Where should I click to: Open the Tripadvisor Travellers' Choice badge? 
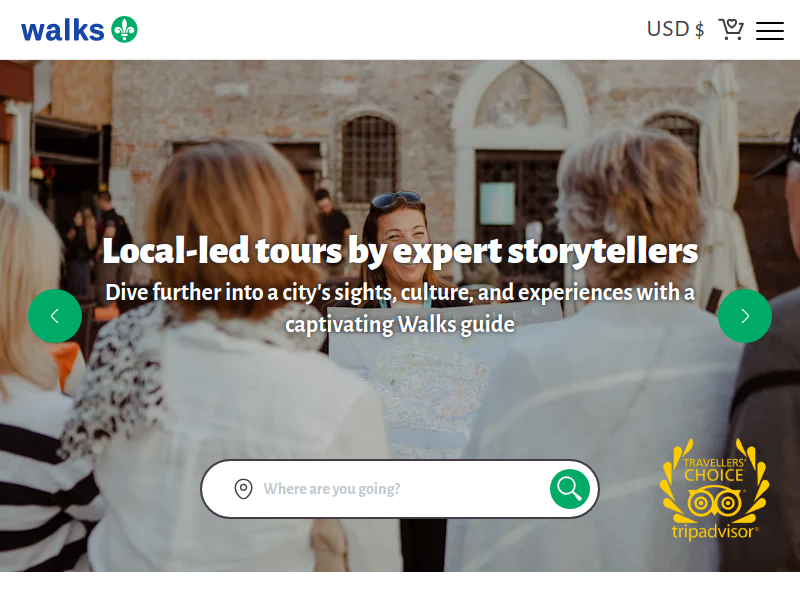click(714, 489)
